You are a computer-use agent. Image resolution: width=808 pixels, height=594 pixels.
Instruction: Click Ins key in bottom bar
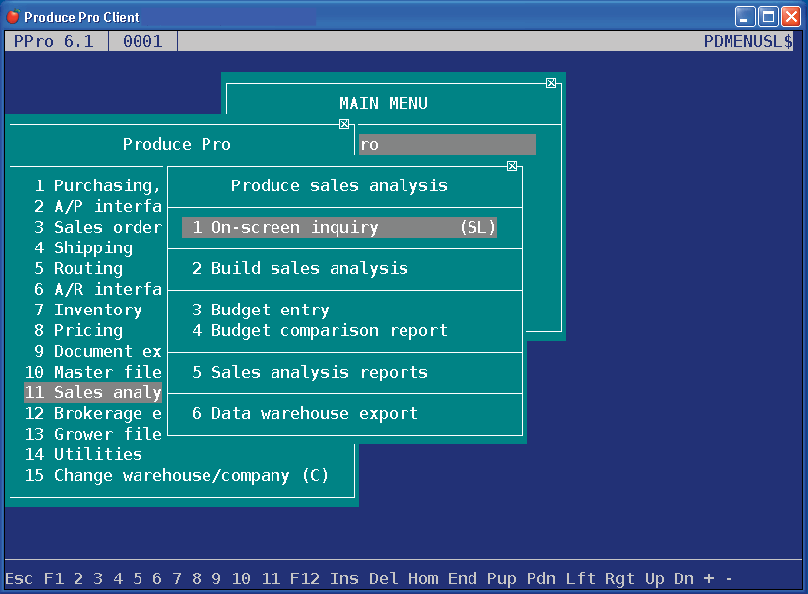[344, 579]
